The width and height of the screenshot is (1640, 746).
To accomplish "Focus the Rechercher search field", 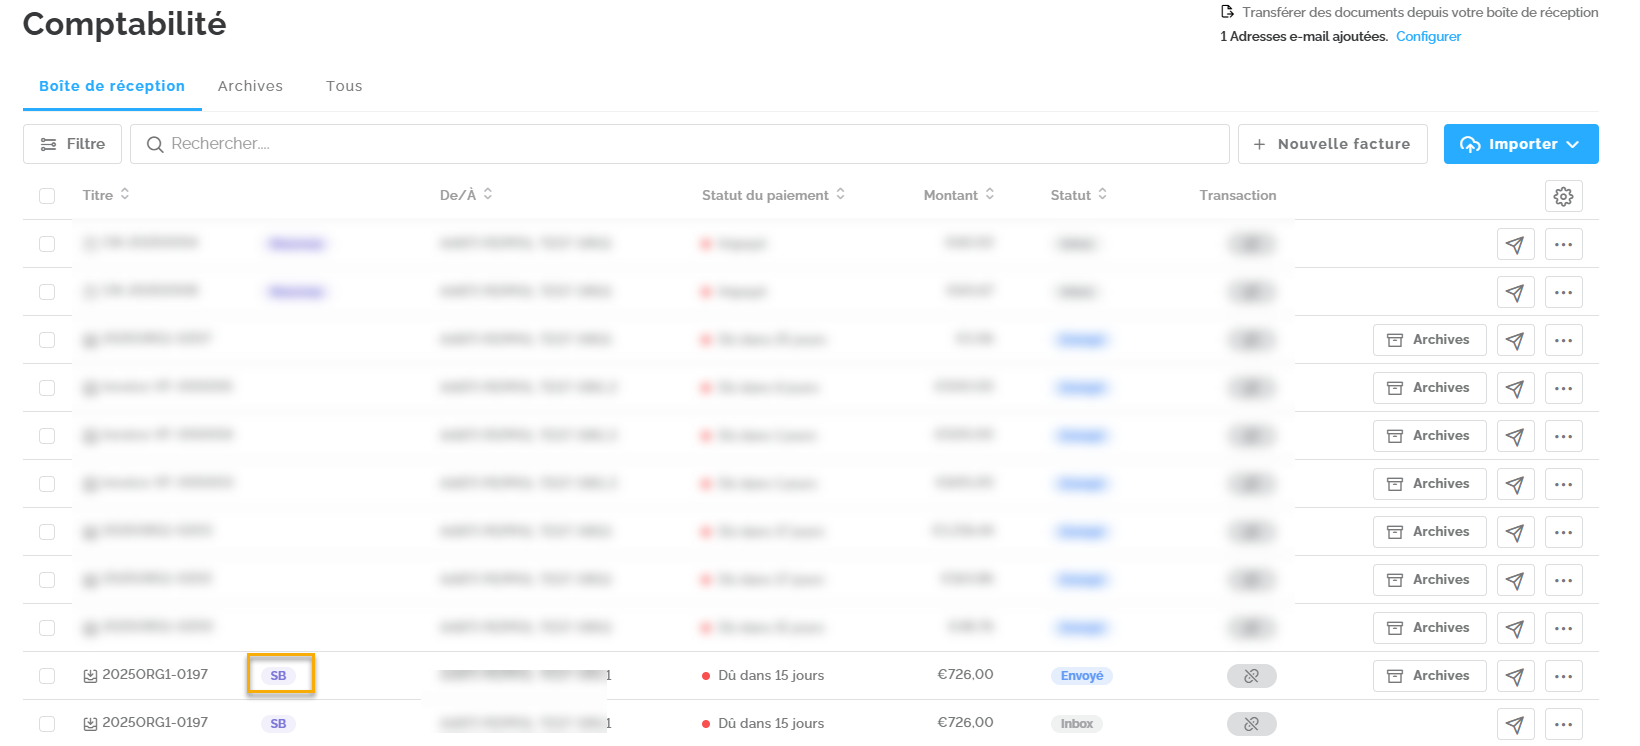I will [x=680, y=144].
